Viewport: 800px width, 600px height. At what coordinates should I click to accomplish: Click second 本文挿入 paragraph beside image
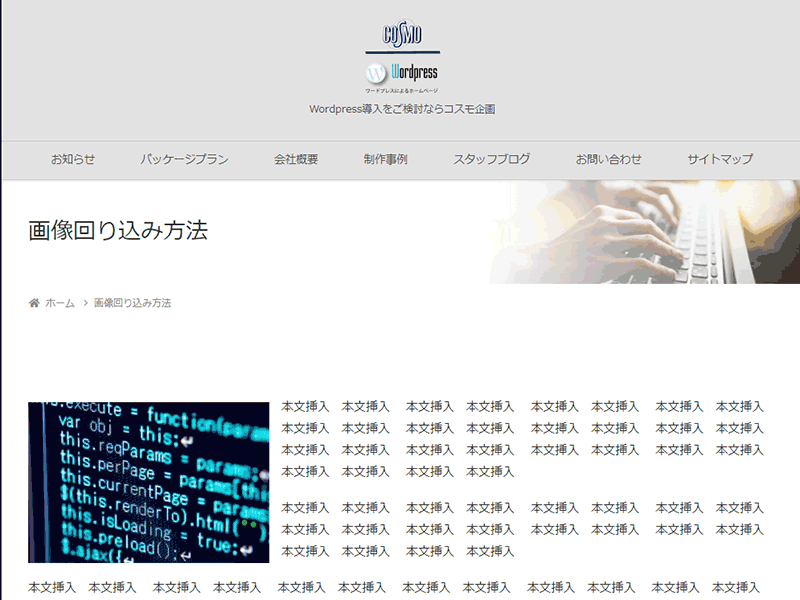click(x=522, y=529)
